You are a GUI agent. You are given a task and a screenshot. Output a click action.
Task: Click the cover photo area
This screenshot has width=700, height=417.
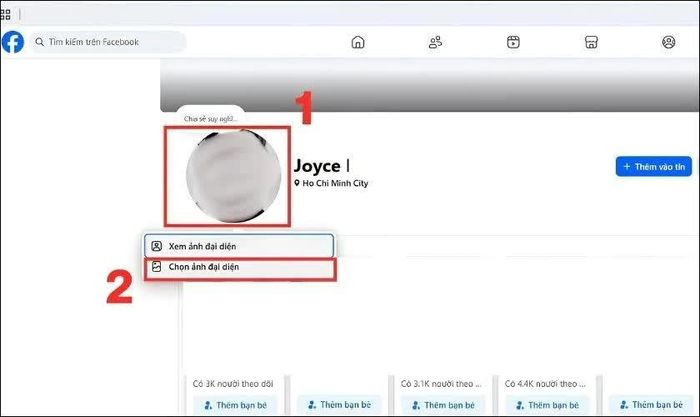pyautogui.click(x=430, y=85)
